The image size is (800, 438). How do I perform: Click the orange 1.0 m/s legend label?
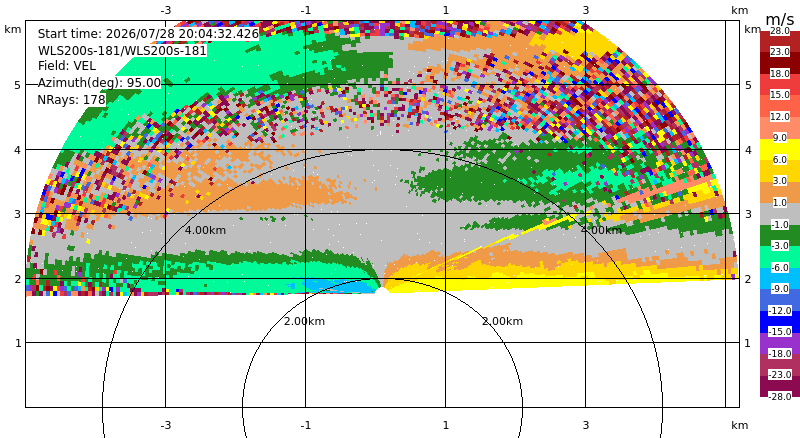780,203
